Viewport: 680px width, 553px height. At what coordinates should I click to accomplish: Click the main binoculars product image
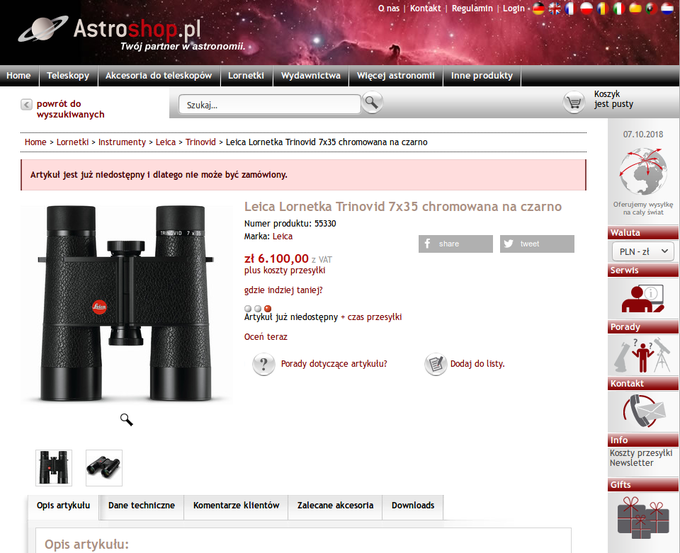[126, 303]
